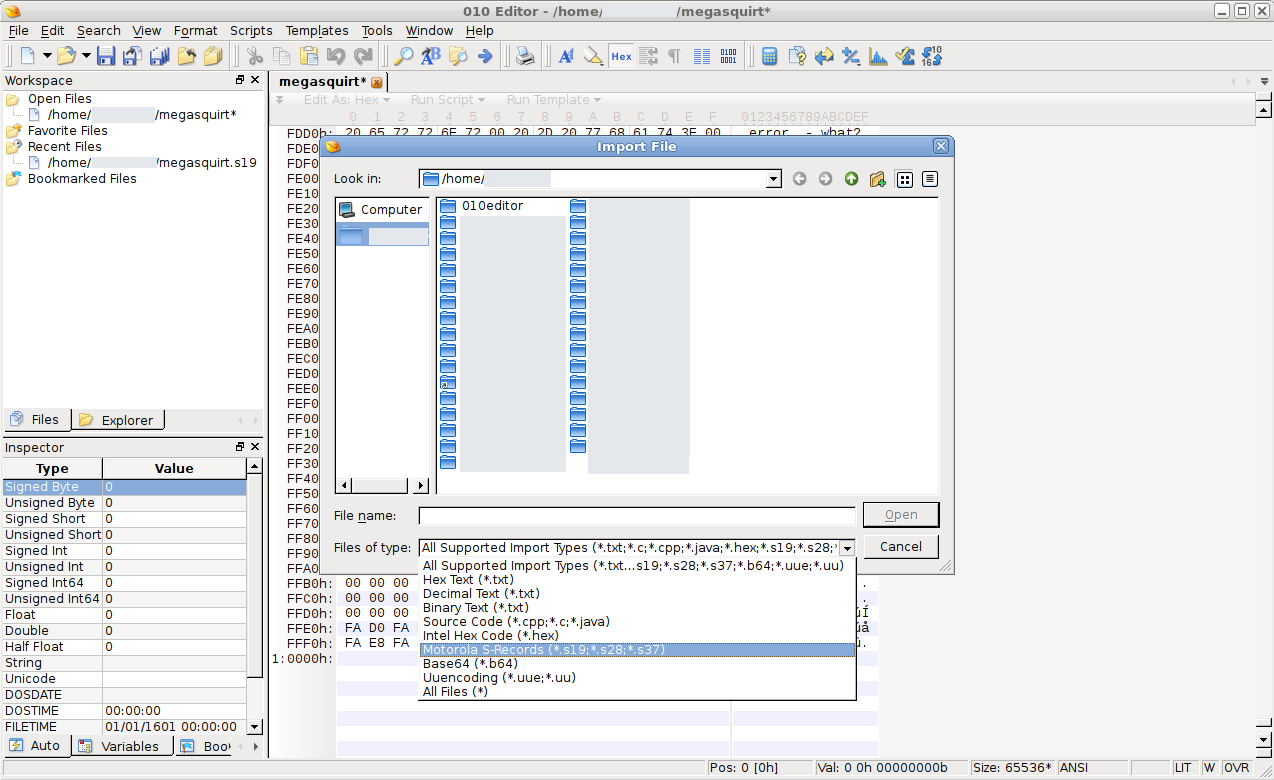Toggle the paragraph whitespace marker button

(675, 56)
